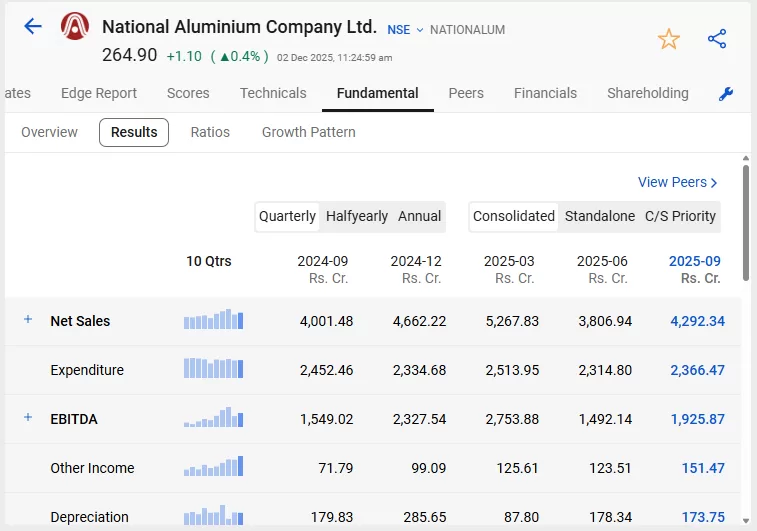Click Net Sales value 3,806.94
The height and width of the screenshot is (531, 757).
pos(605,321)
